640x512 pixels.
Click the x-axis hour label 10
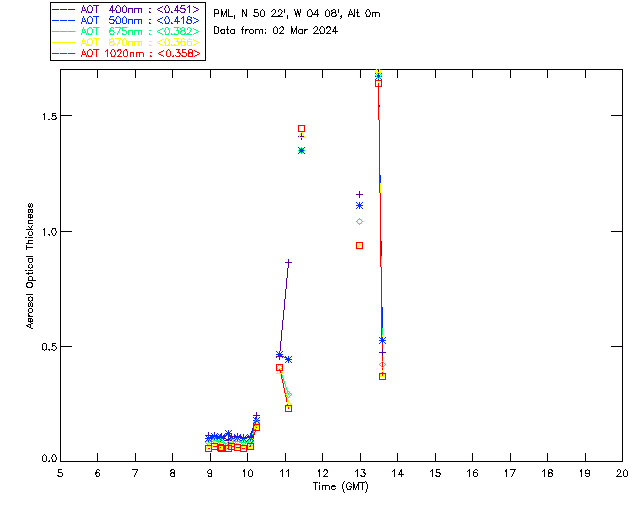click(x=247, y=473)
